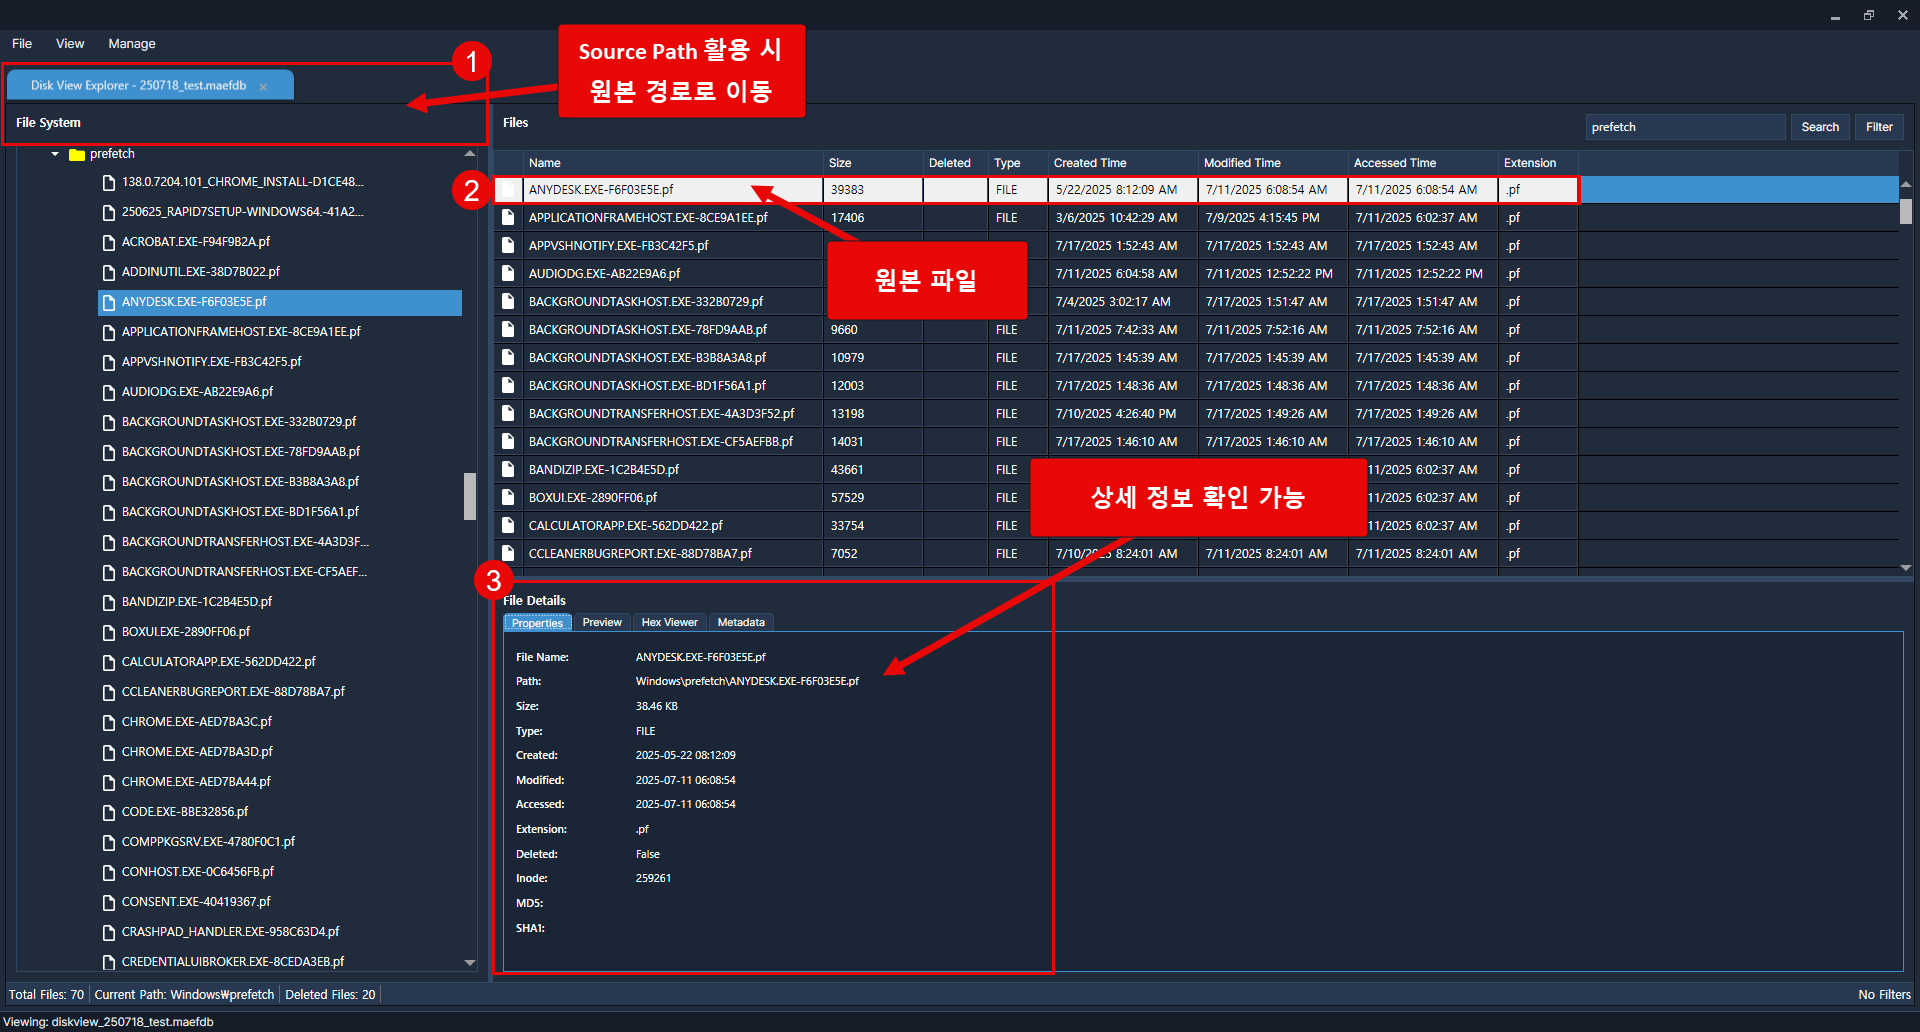Open the Manage menu
The width and height of the screenshot is (1920, 1032).
[x=131, y=44]
